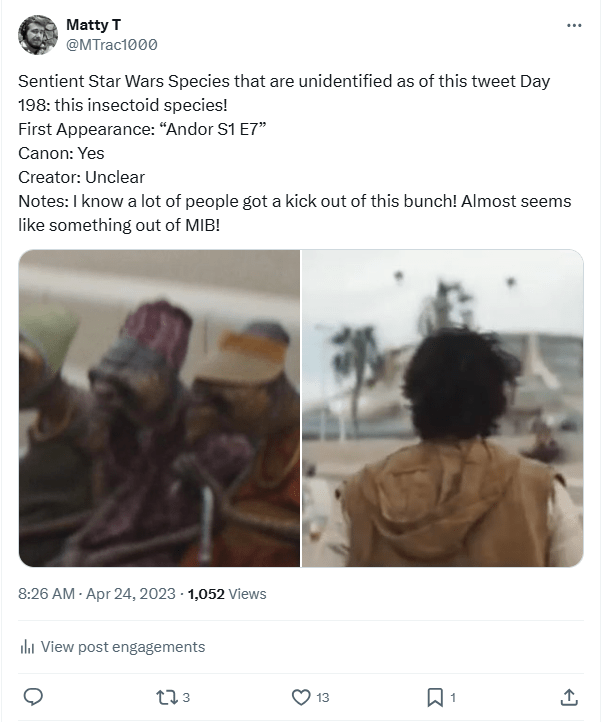Click the like count number 13

(323, 698)
